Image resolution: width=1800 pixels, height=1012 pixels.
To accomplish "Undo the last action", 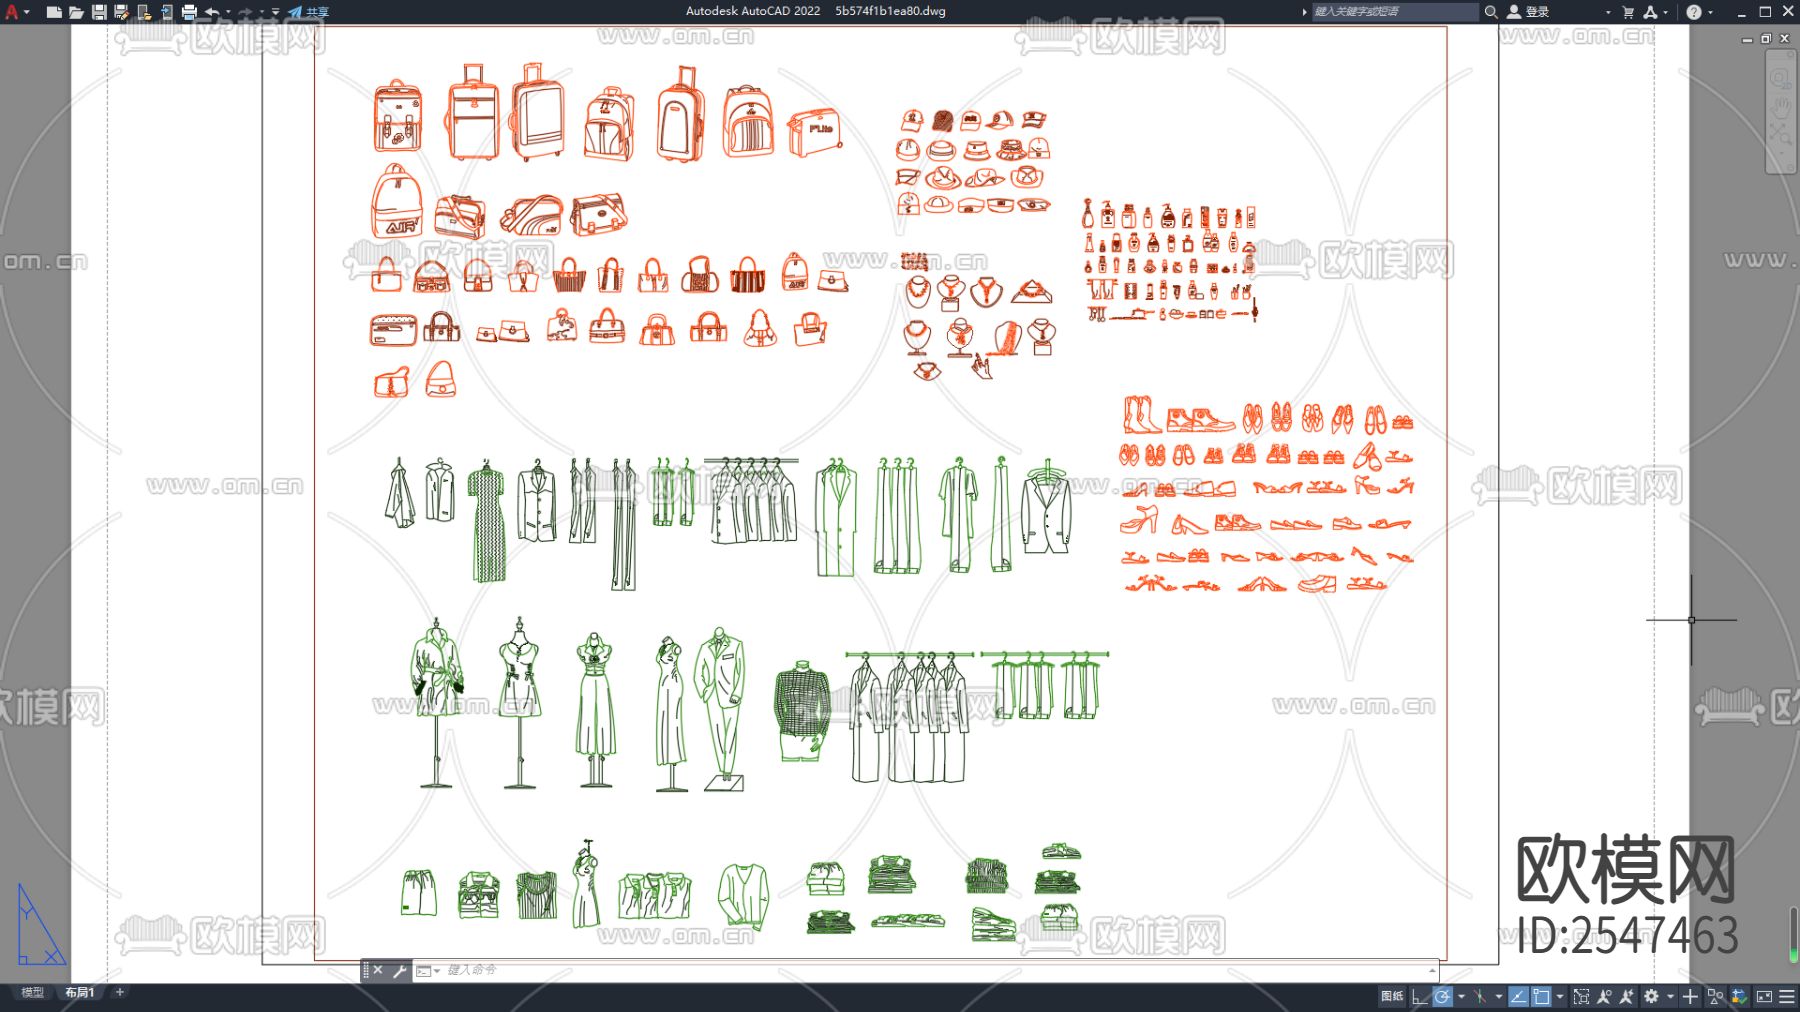I will tap(212, 12).
